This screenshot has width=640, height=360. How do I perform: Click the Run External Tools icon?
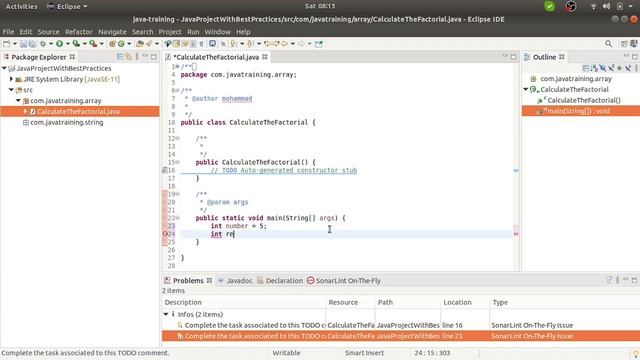93,44
